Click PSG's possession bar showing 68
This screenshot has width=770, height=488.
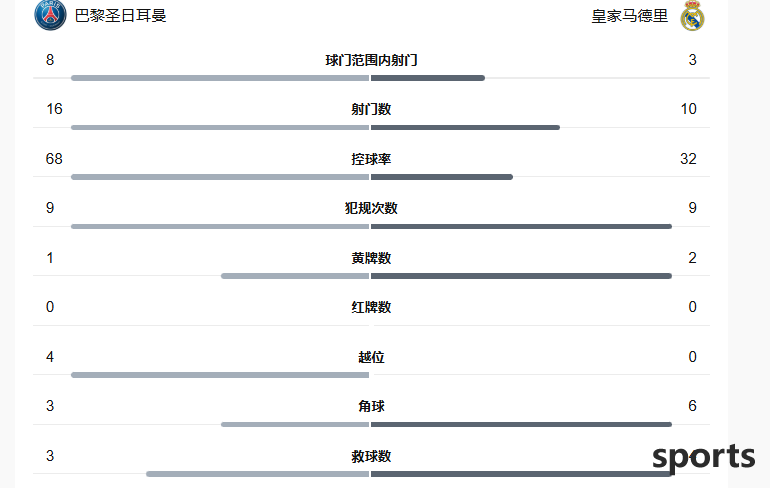tap(220, 177)
